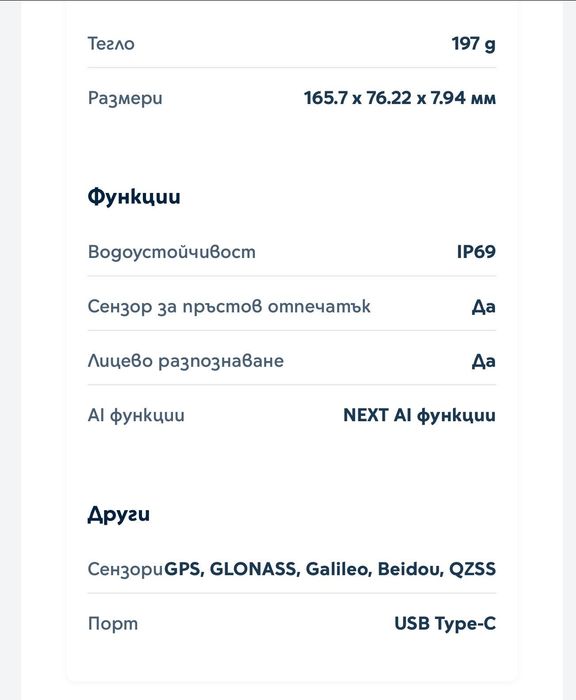This screenshot has width=576, height=700.
Task: Click the Да value for fingerprint sensor
Action: [484, 307]
